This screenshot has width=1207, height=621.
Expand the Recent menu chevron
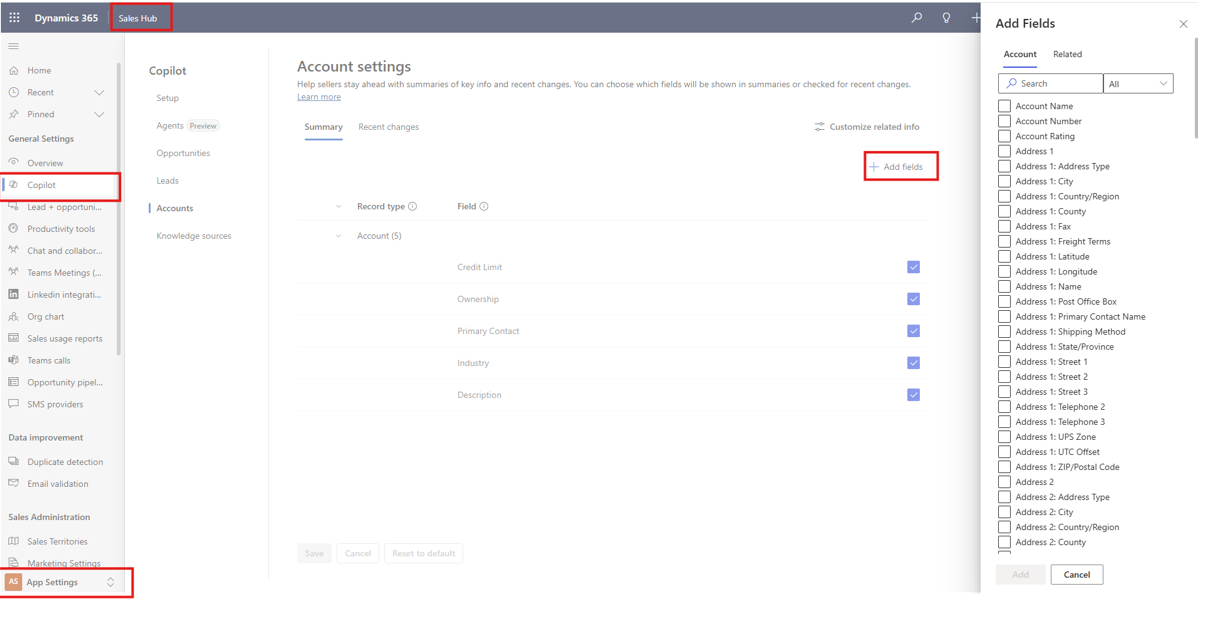click(x=99, y=93)
